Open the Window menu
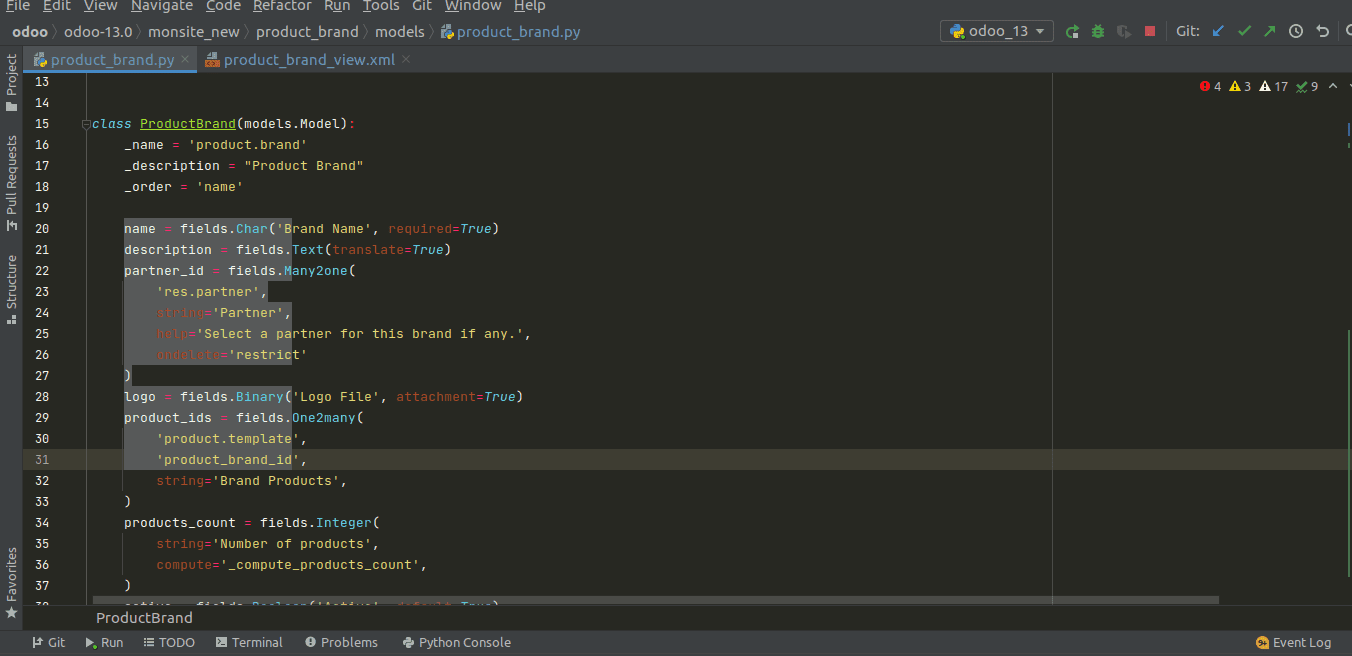The height and width of the screenshot is (656, 1352). [x=473, y=6]
